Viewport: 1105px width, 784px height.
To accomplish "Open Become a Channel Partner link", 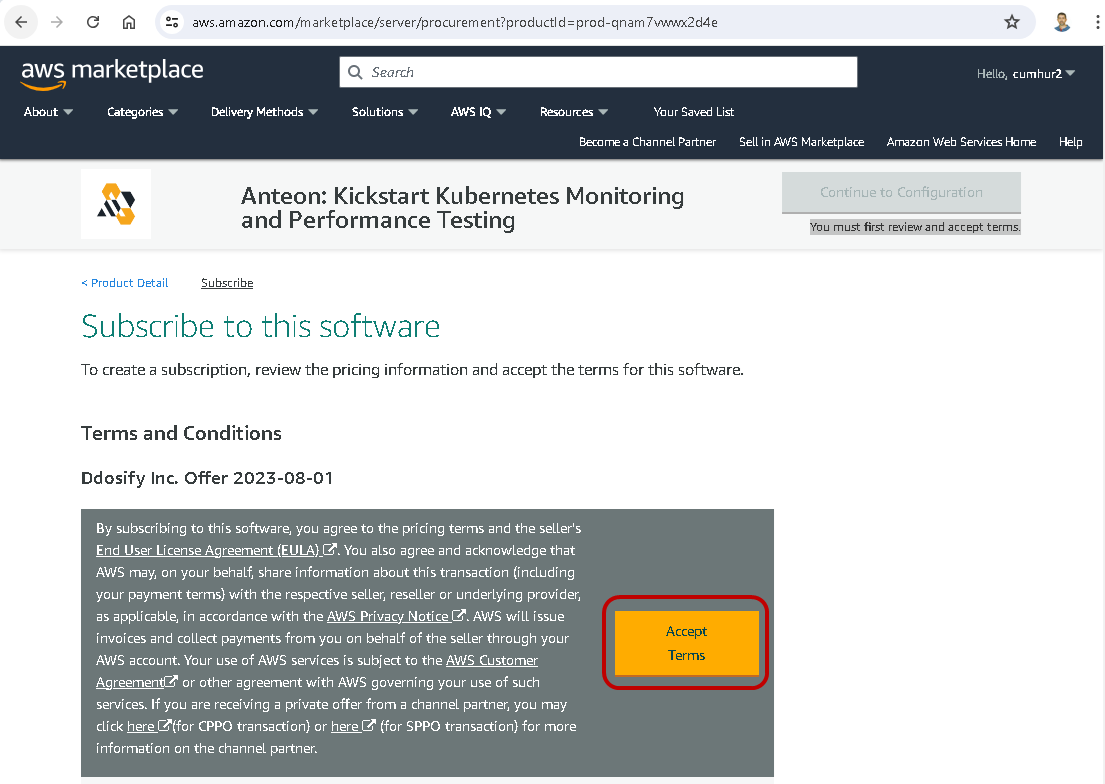I will click(x=647, y=142).
